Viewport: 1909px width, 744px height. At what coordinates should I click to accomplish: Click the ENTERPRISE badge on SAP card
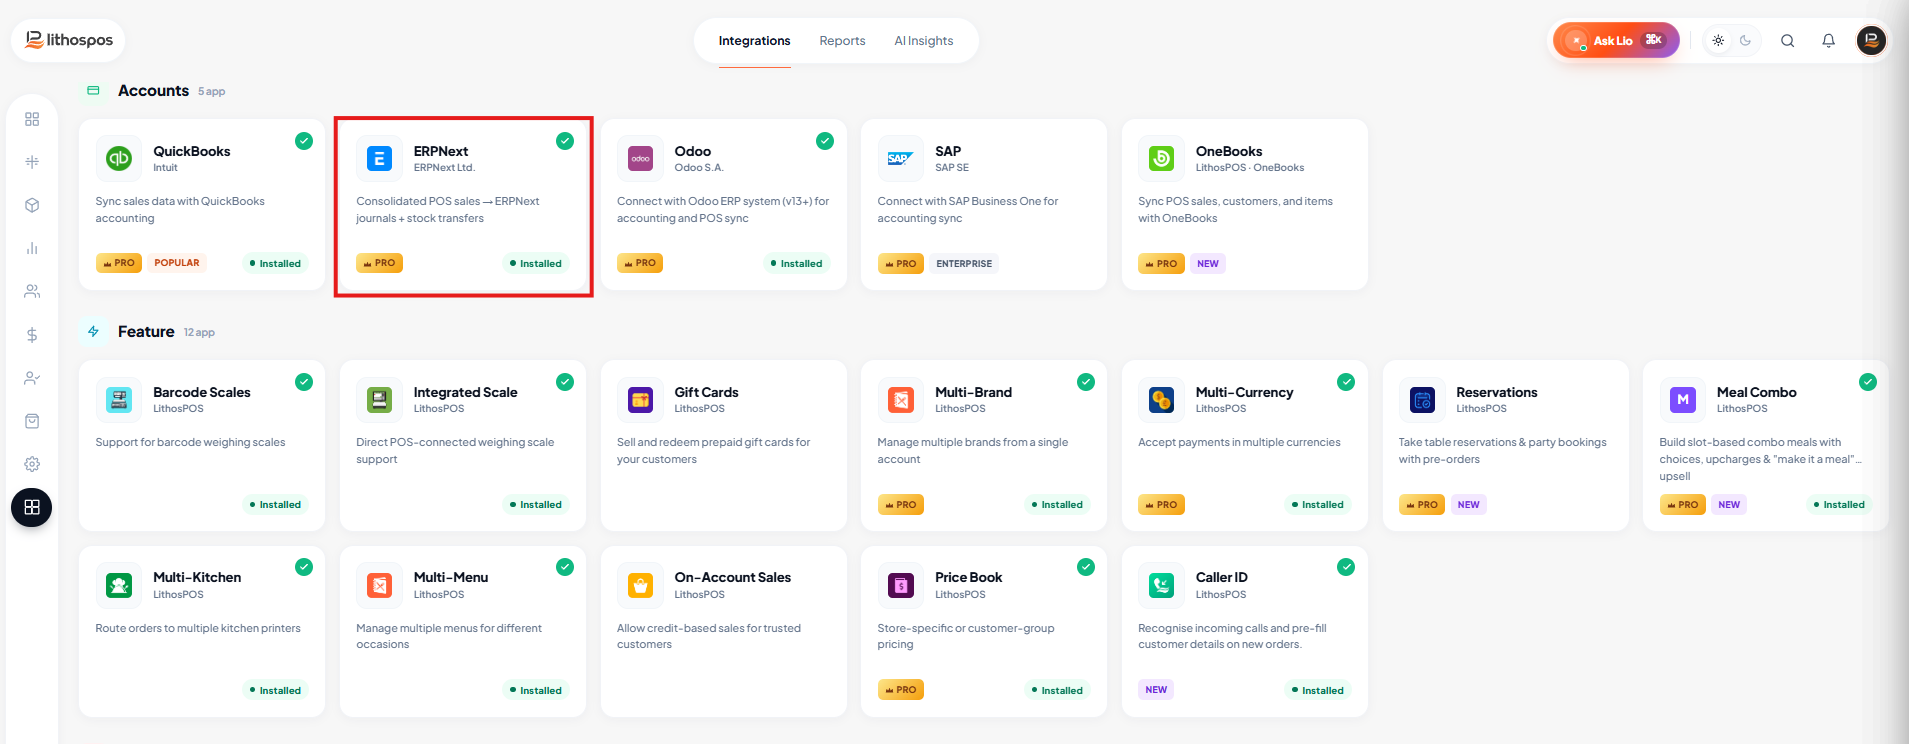[964, 264]
